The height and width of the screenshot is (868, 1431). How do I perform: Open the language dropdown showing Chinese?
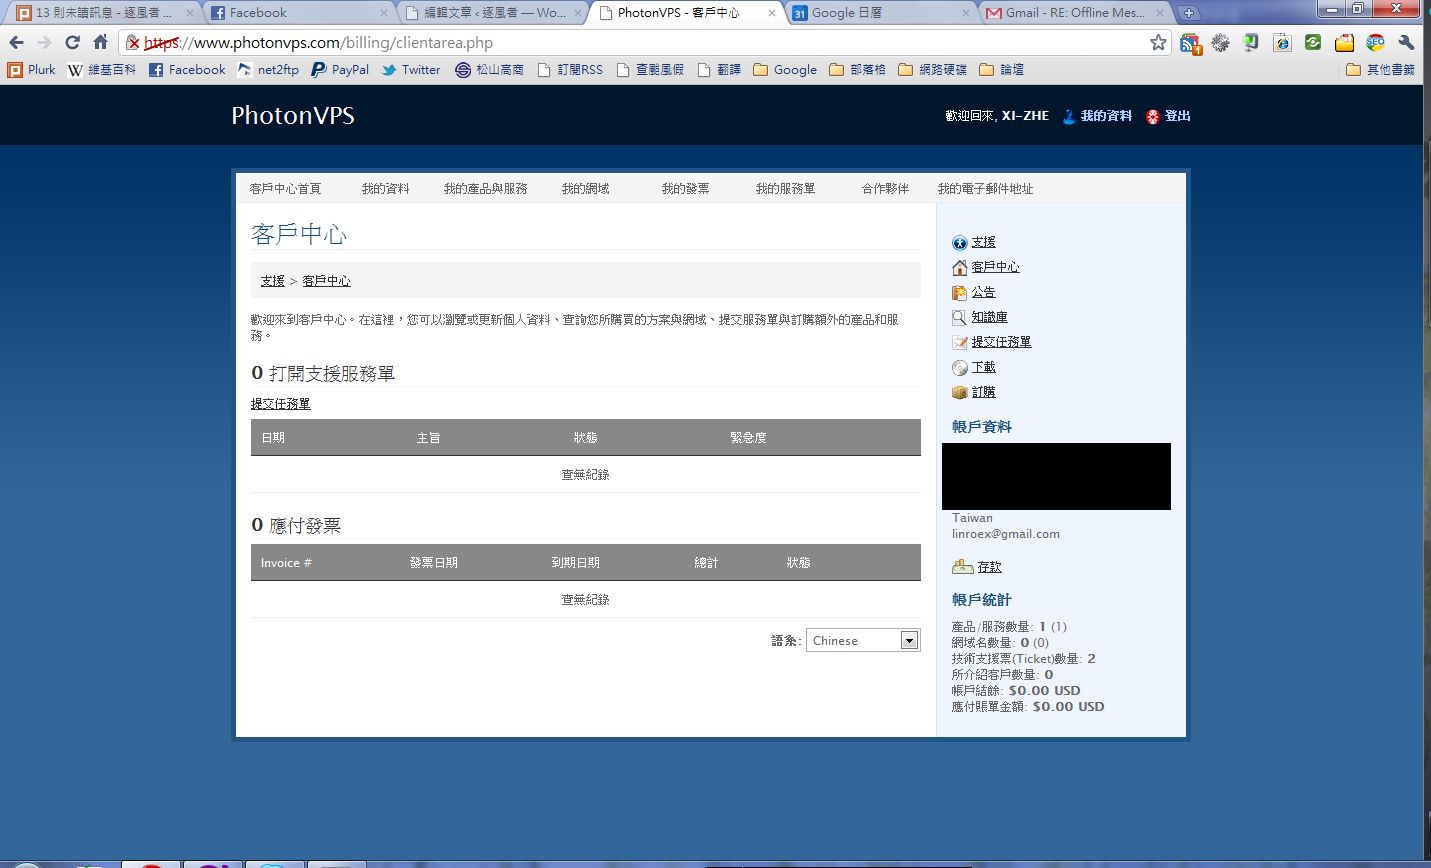(863, 640)
